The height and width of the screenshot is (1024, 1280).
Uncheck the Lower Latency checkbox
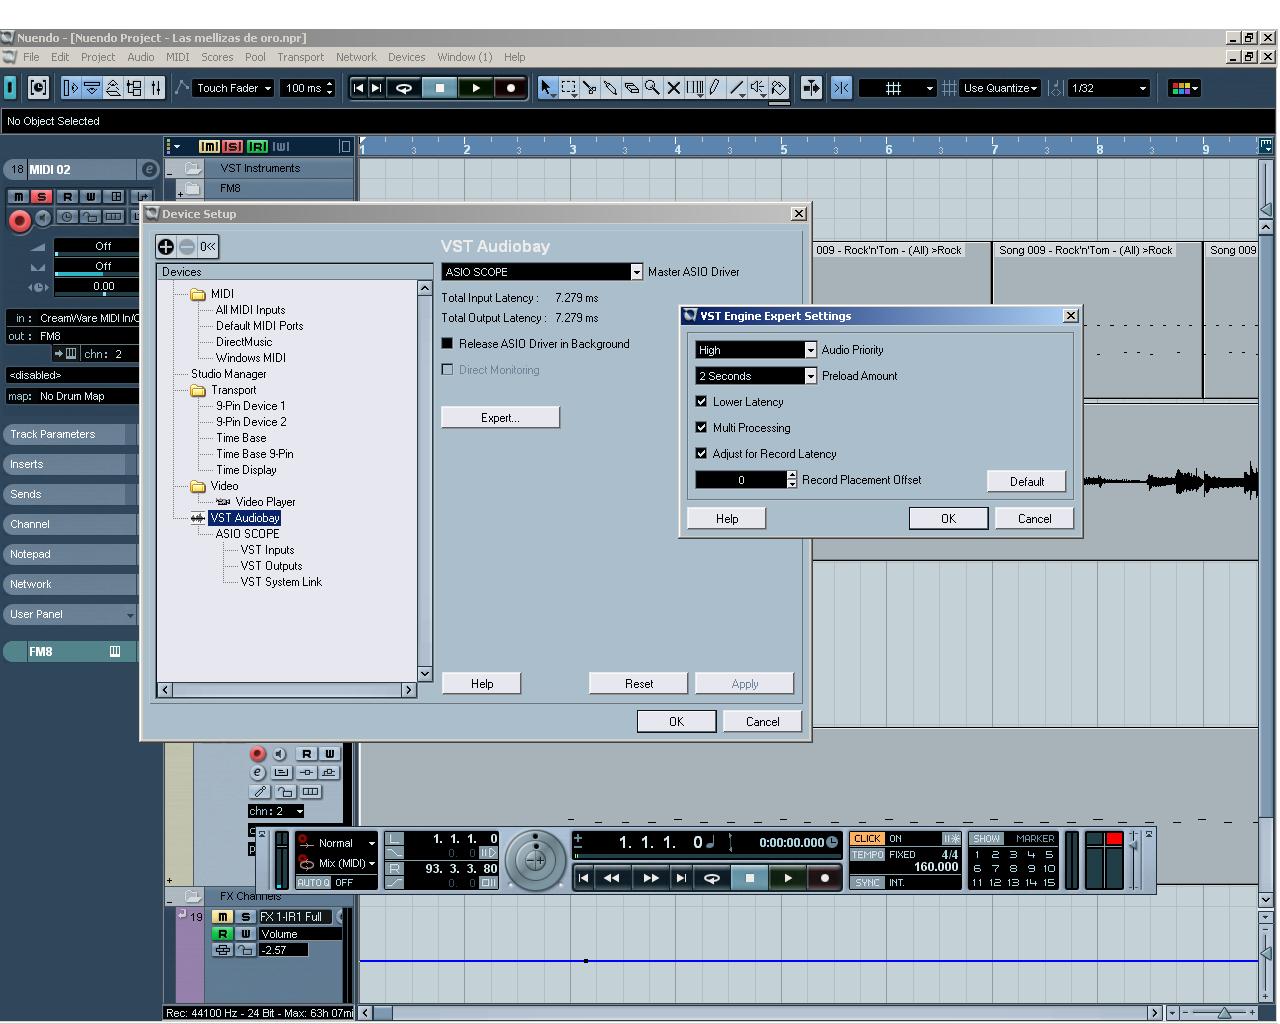click(701, 401)
